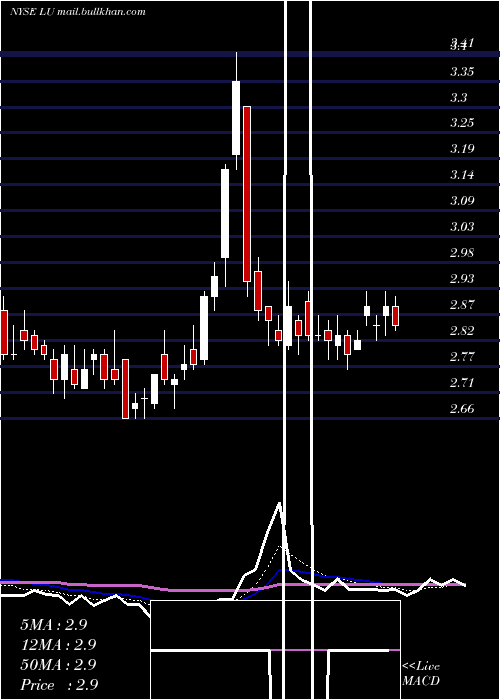Click the Price : 2.9 readout

pyautogui.click(x=59, y=685)
